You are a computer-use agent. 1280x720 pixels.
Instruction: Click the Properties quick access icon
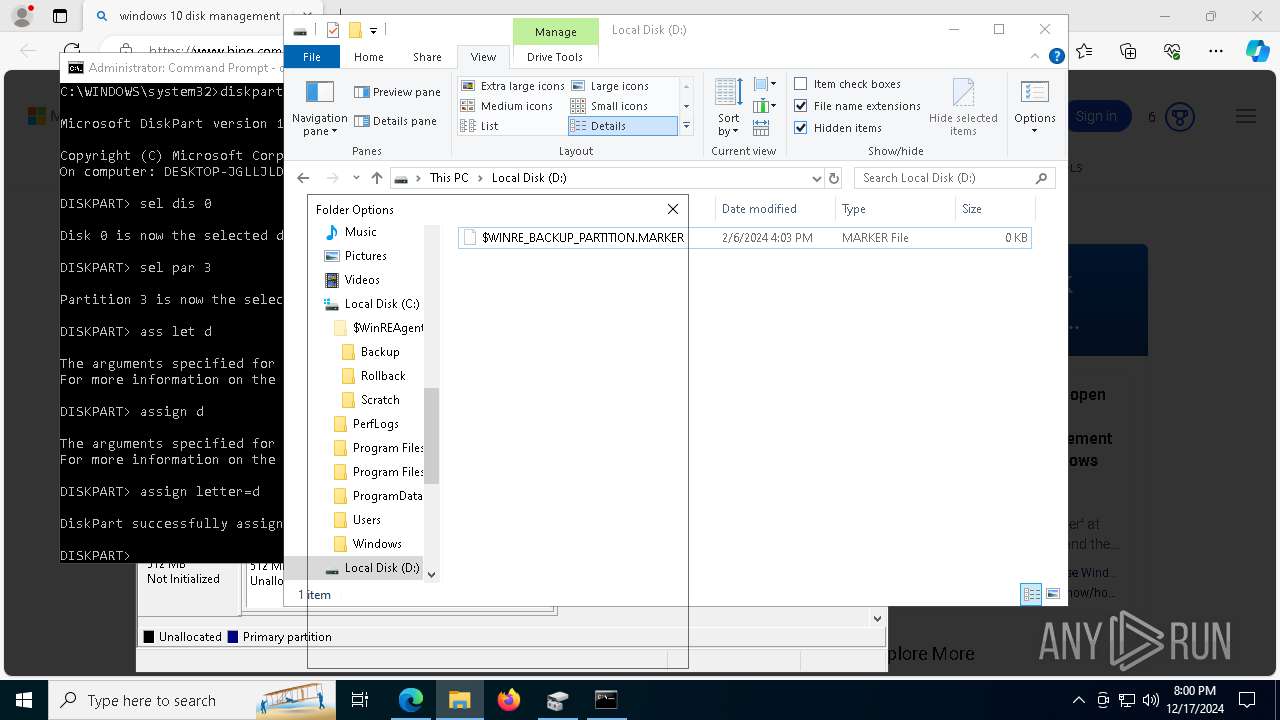click(333, 30)
